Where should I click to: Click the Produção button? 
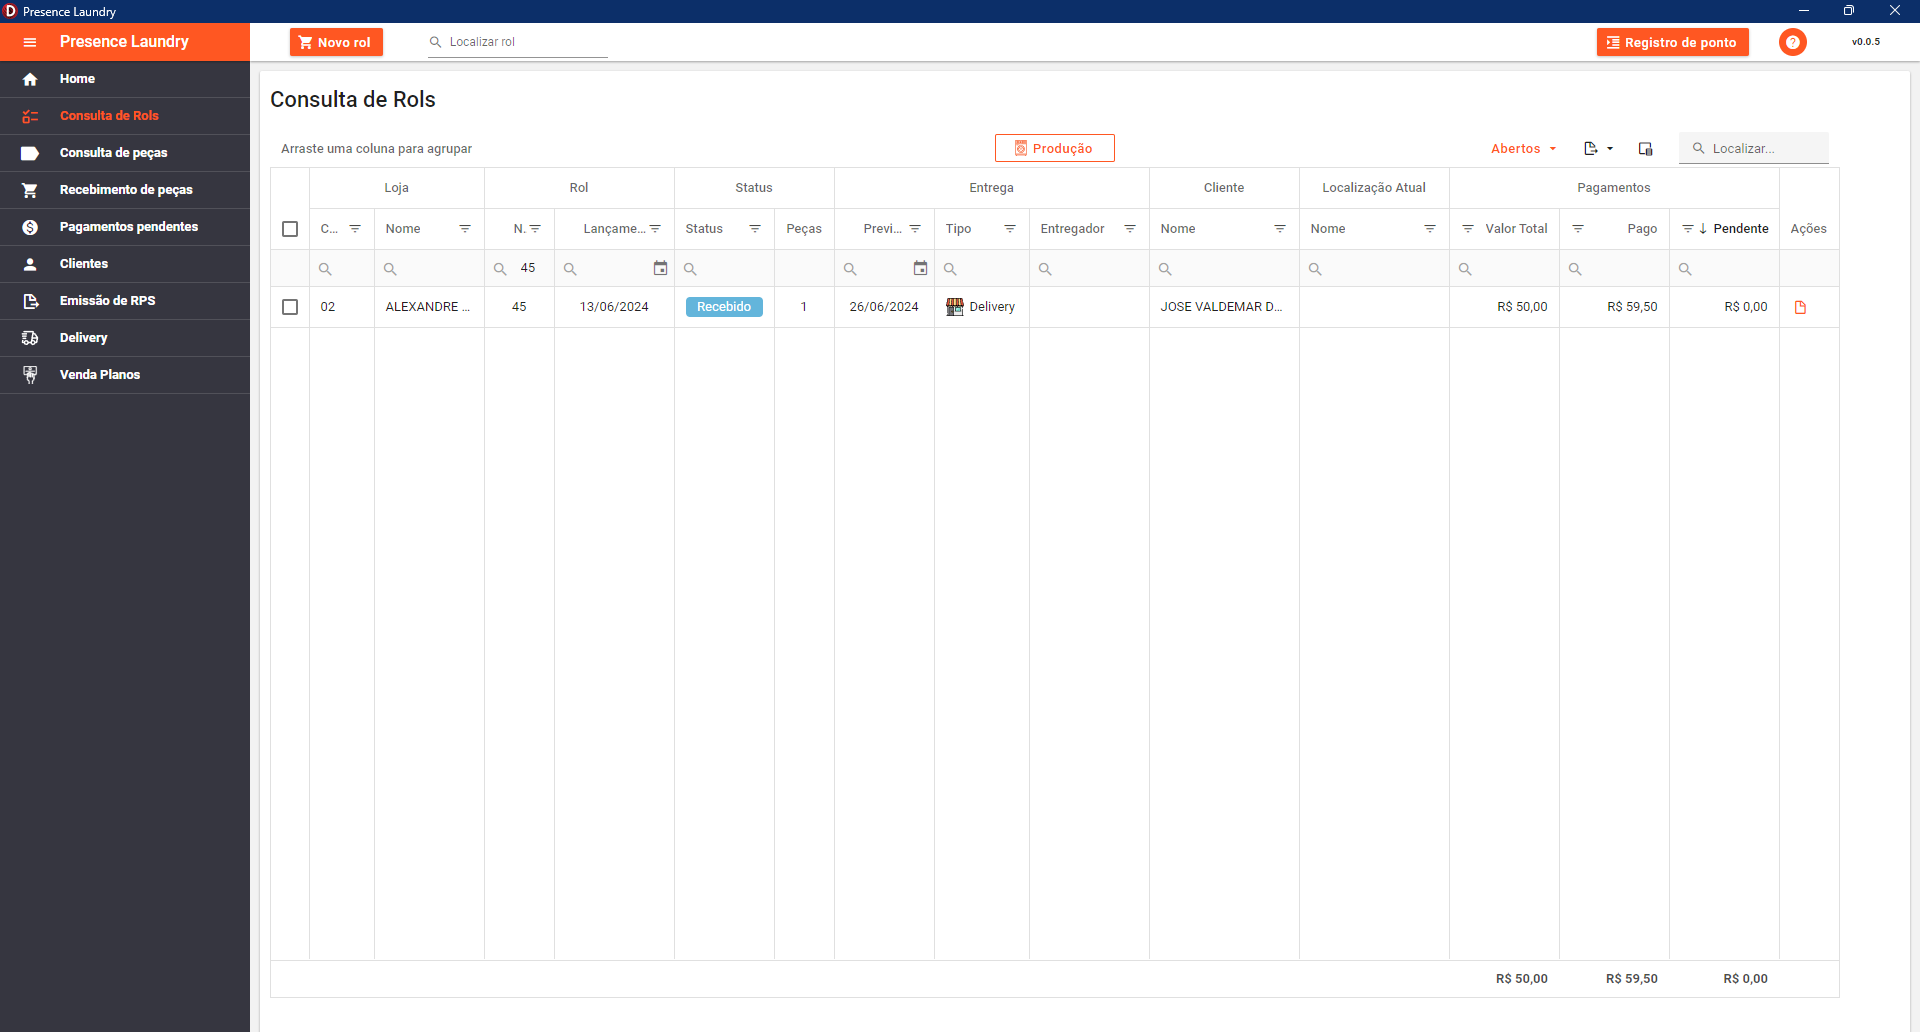coord(1054,148)
